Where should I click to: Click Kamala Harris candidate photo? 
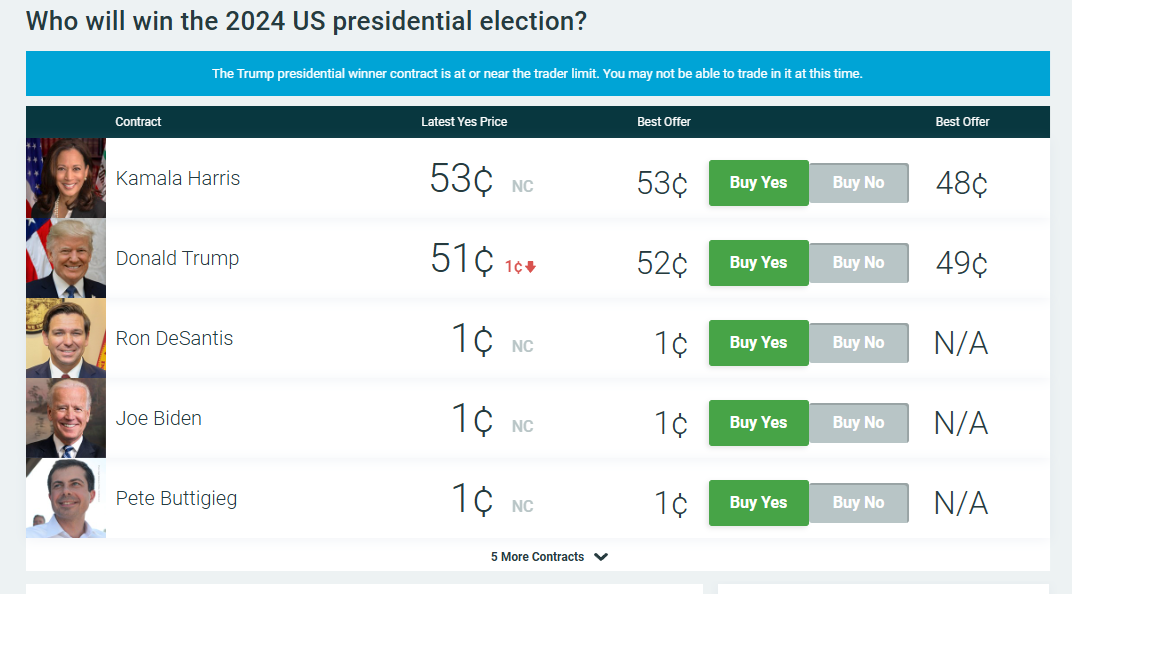(66, 178)
